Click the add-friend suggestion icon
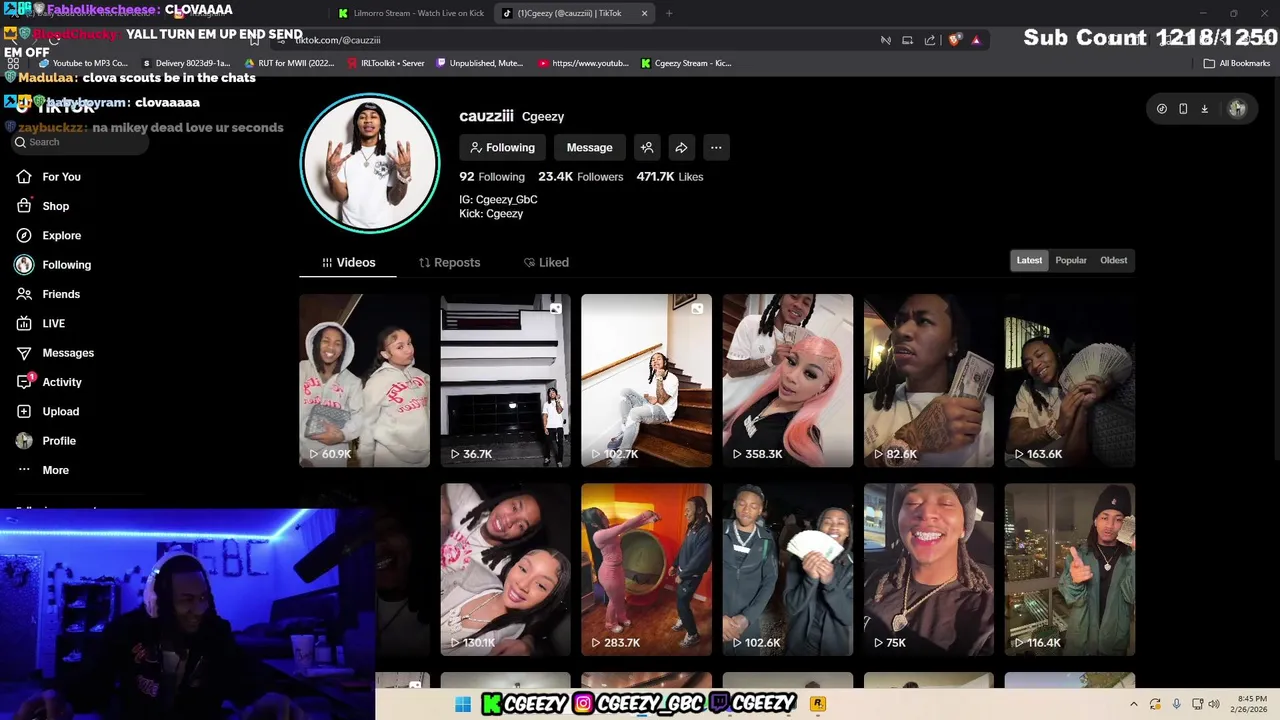 (x=647, y=148)
